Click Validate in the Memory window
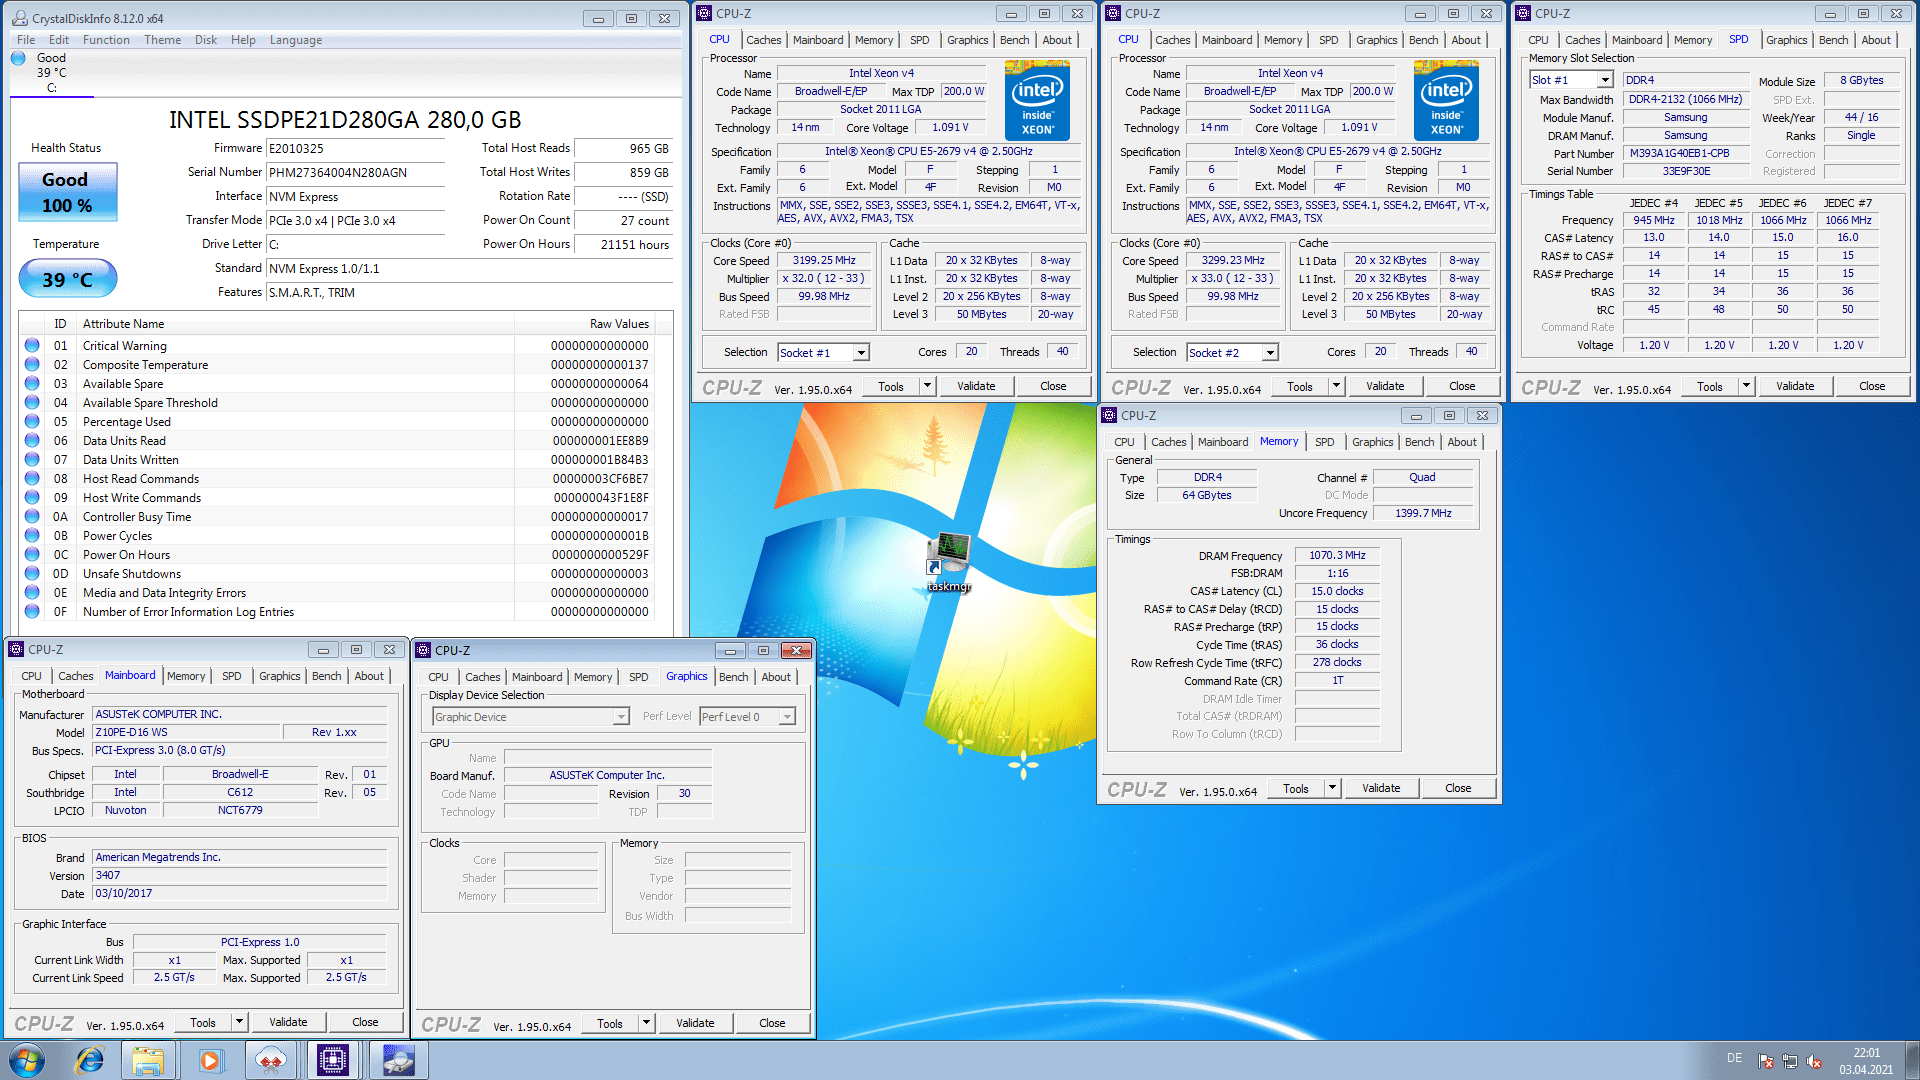Viewport: 1920px width, 1080px height. 1381,788
